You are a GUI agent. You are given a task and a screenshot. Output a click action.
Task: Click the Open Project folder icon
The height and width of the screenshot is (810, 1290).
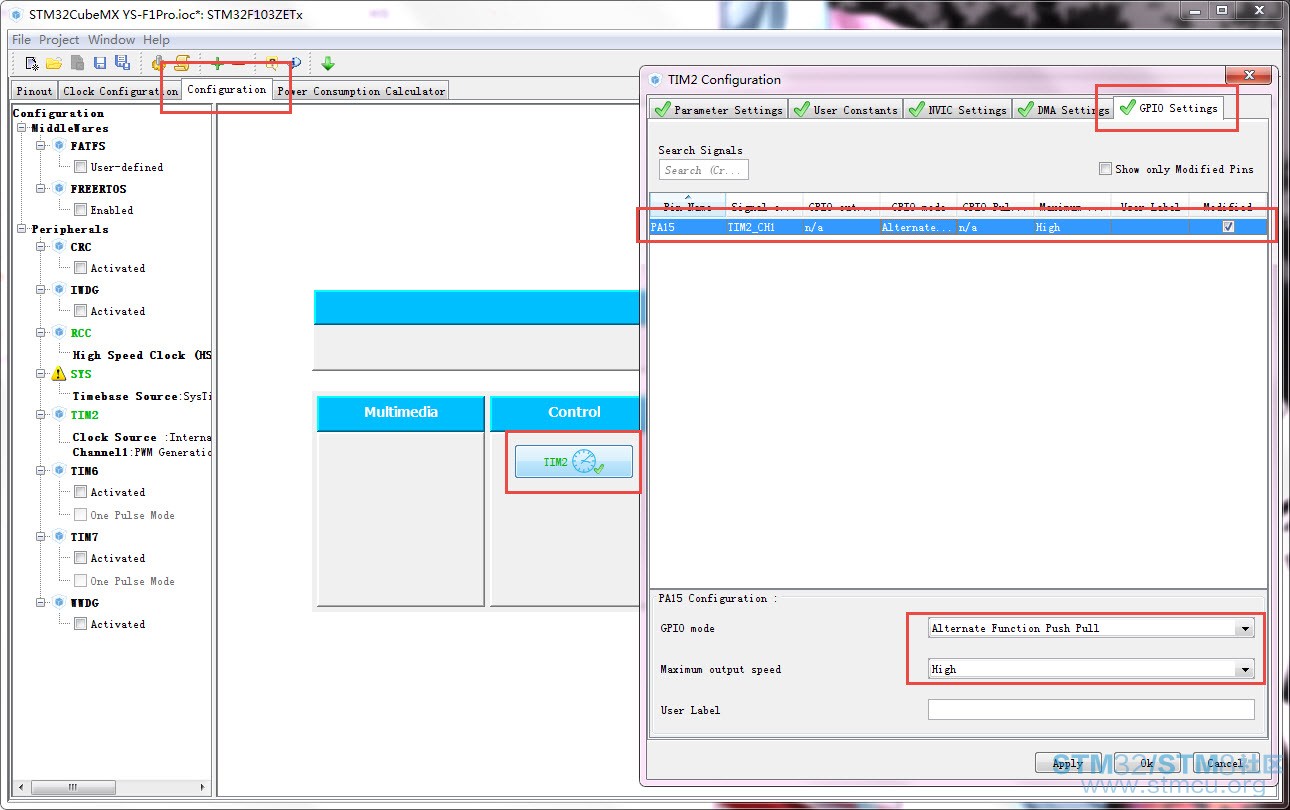(x=54, y=63)
